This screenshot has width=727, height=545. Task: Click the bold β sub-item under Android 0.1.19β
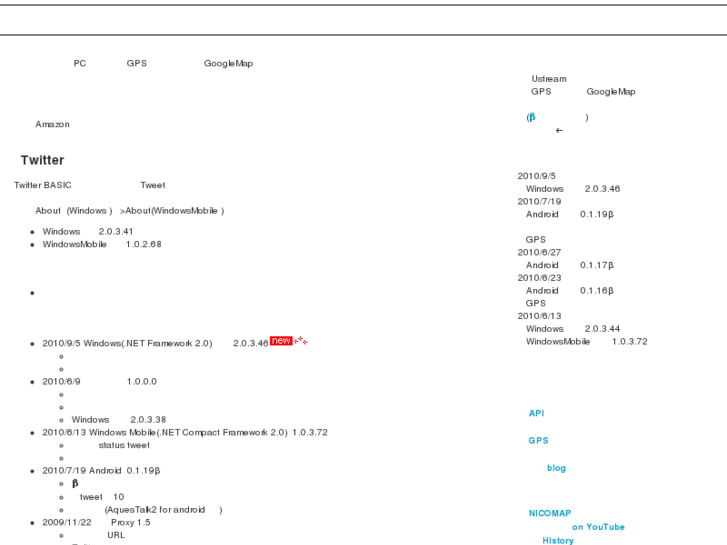click(75, 483)
